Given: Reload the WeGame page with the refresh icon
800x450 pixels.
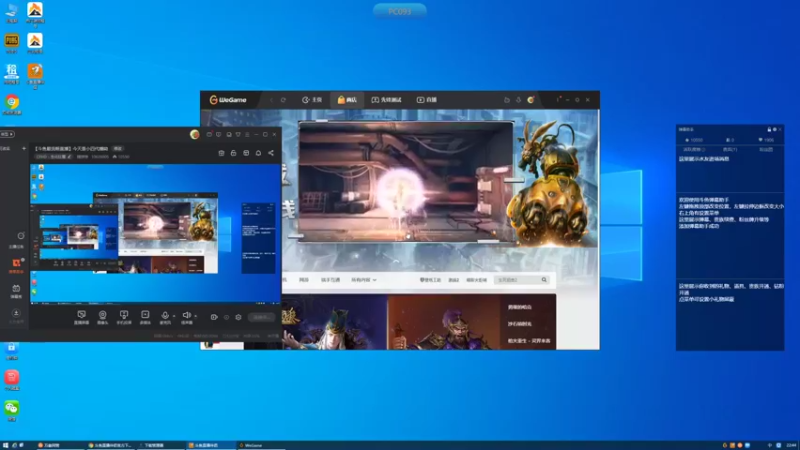Looking at the screenshot, I should coord(283,100).
